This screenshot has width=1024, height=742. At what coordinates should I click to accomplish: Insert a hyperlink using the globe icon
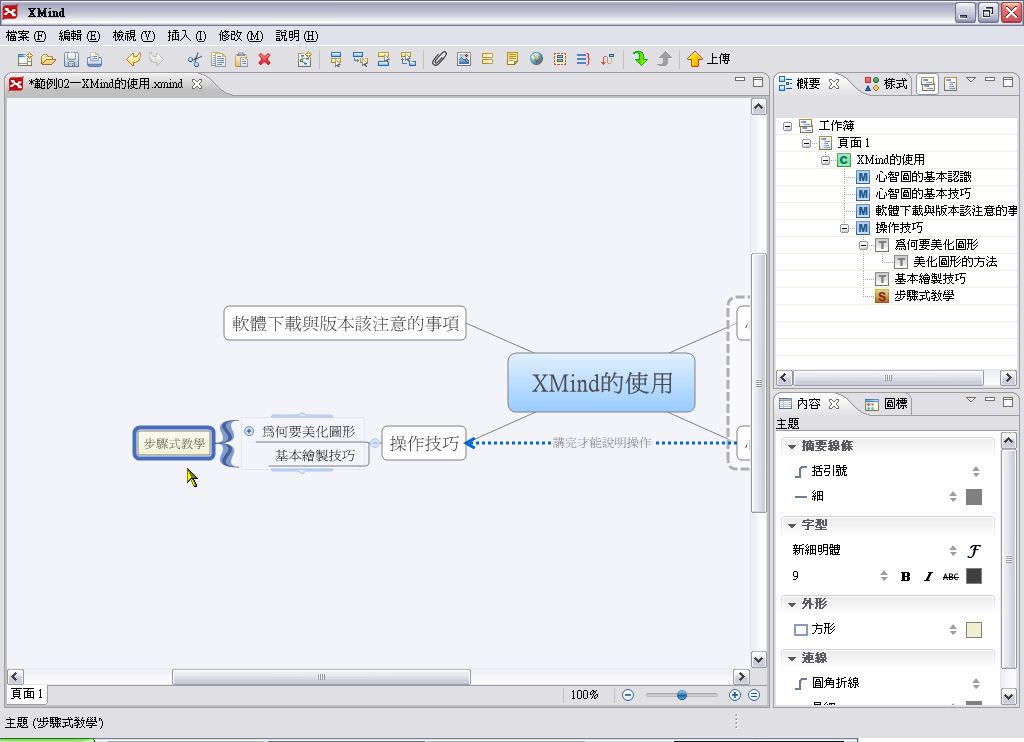tap(536, 59)
